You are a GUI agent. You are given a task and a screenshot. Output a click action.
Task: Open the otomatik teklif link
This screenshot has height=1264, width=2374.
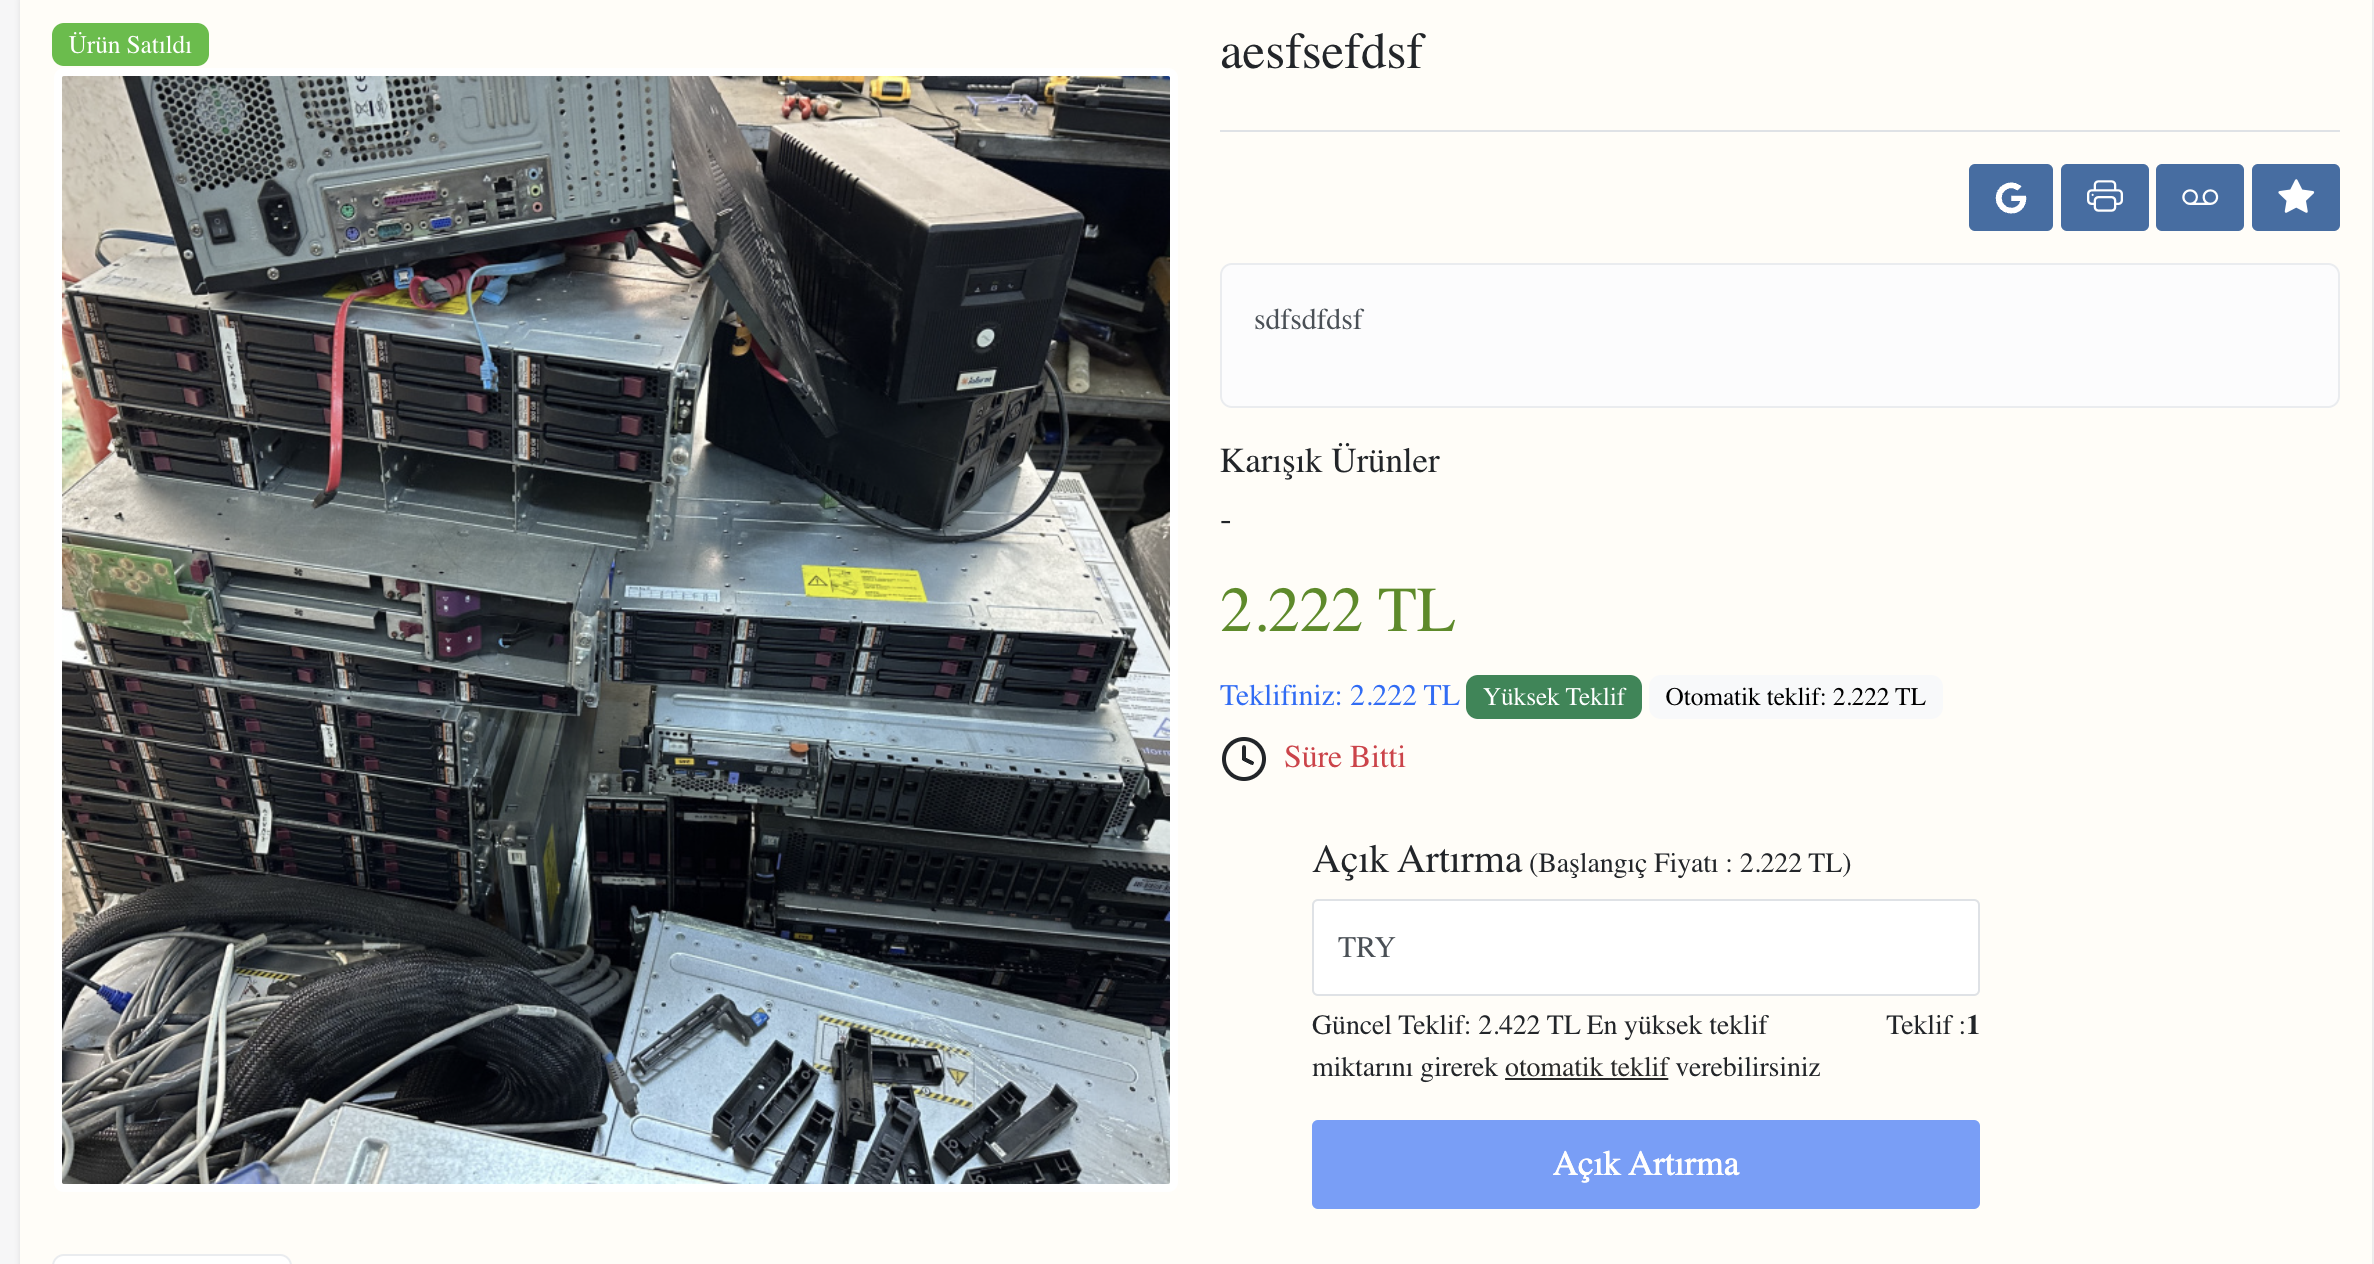pos(1586,1067)
